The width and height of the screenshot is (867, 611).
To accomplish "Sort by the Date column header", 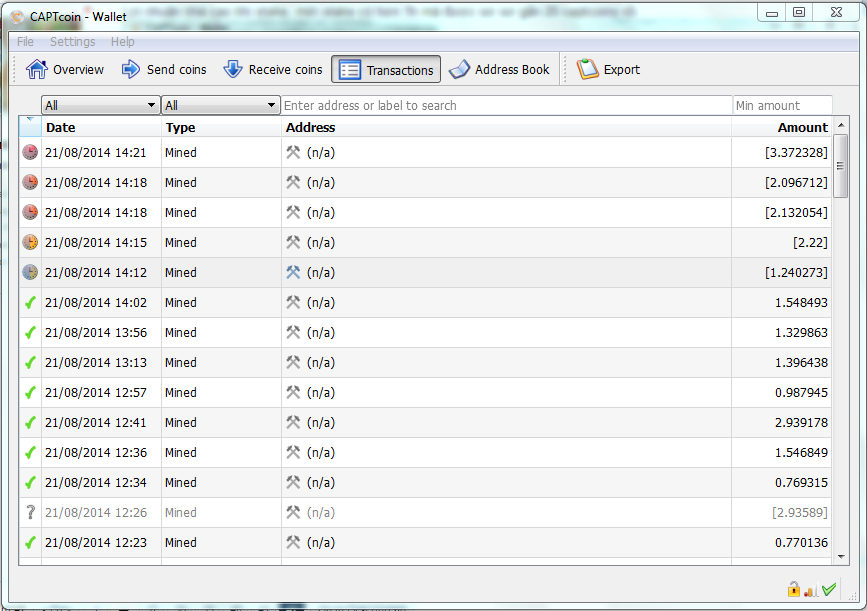I will pos(101,127).
